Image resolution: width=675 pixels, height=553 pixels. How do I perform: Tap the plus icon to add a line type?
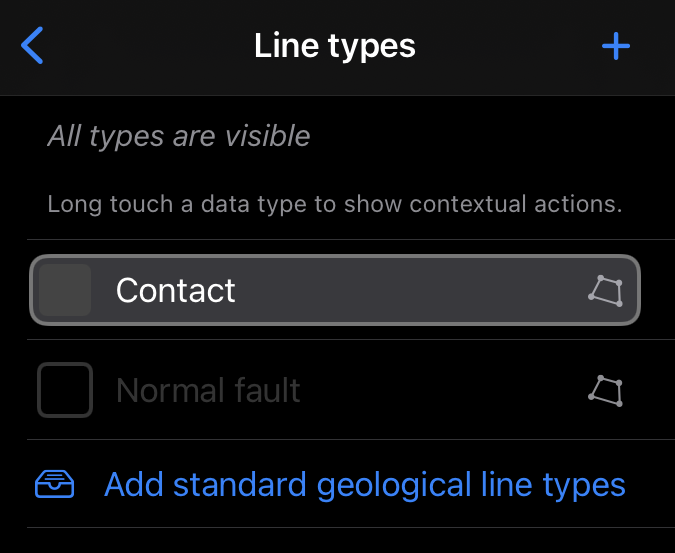[x=615, y=46]
